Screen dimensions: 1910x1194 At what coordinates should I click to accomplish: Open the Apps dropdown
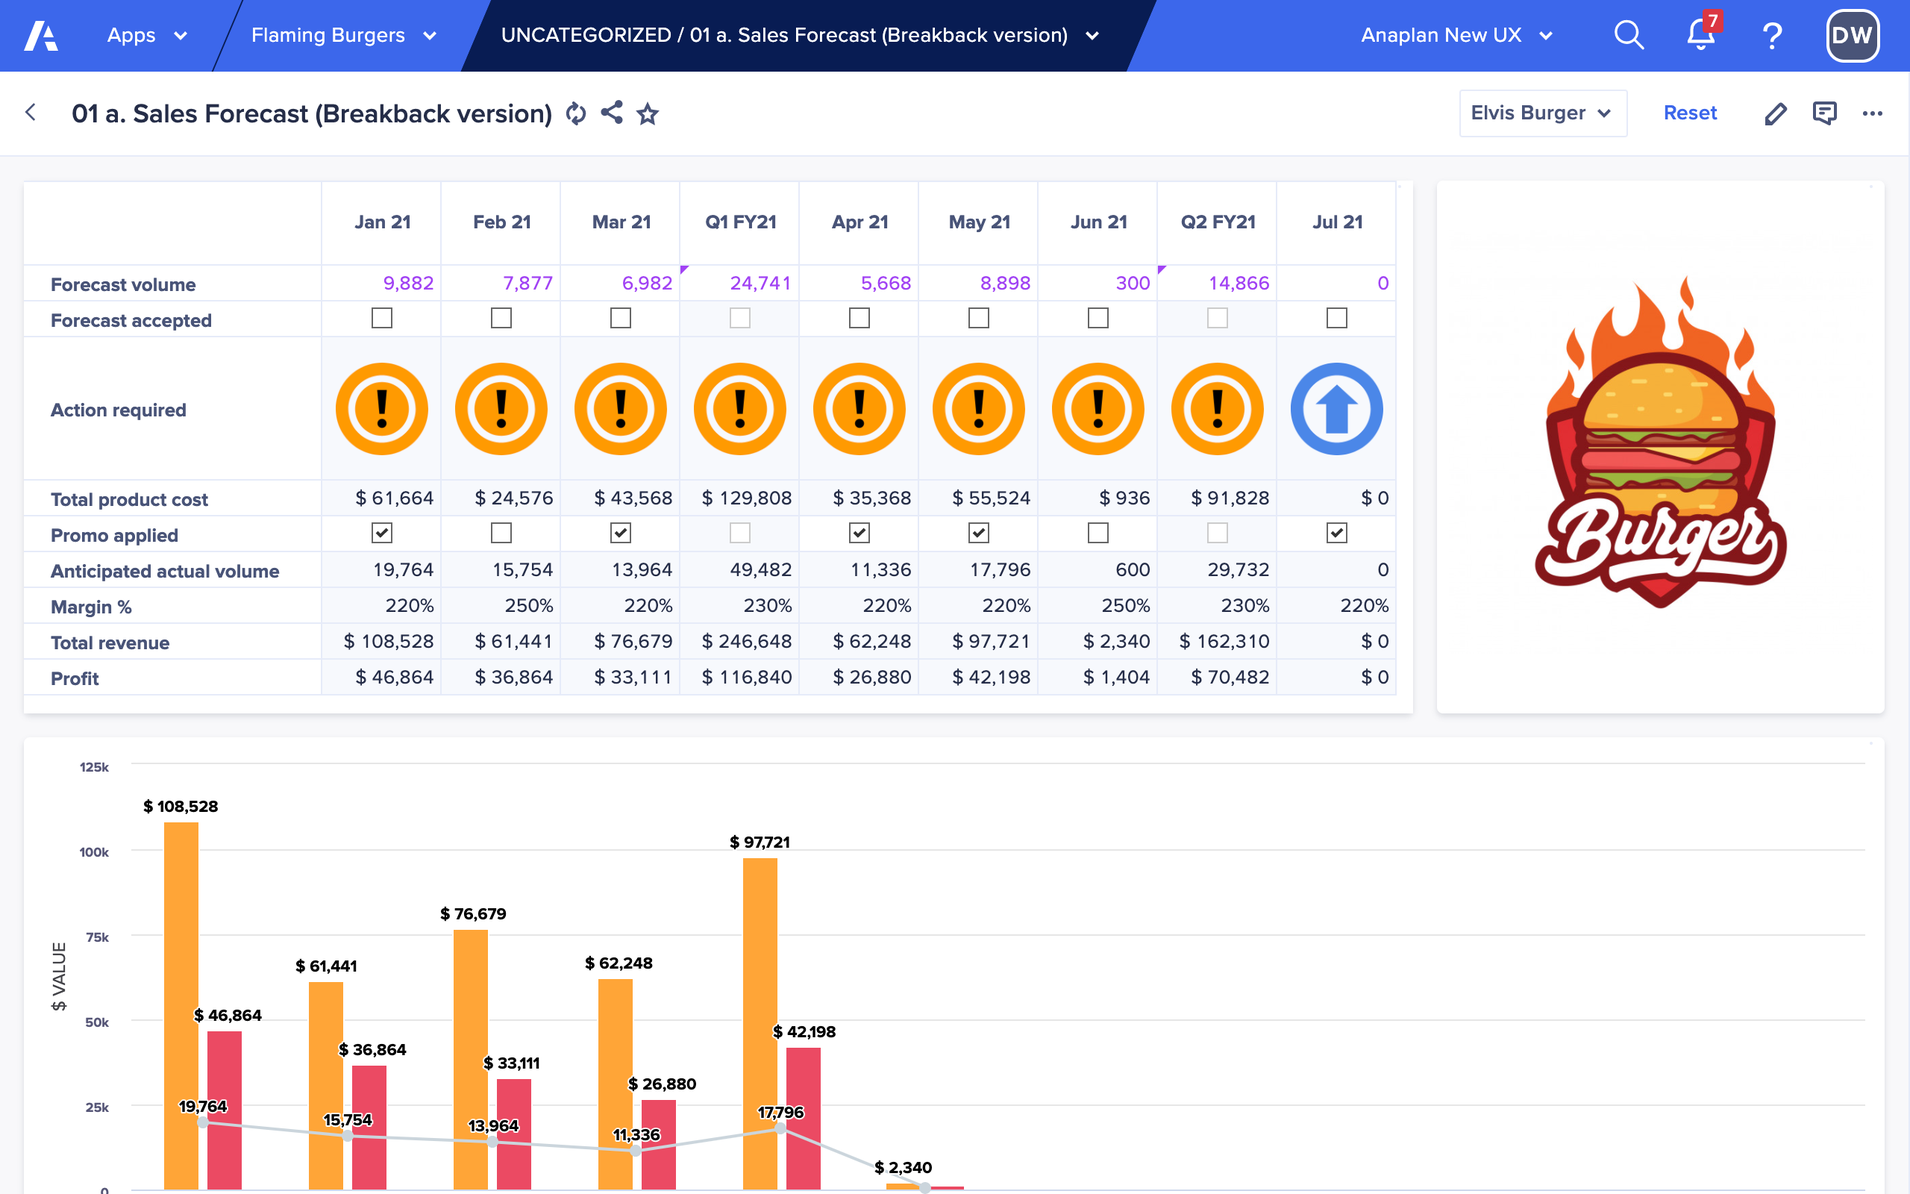click(146, 35)
